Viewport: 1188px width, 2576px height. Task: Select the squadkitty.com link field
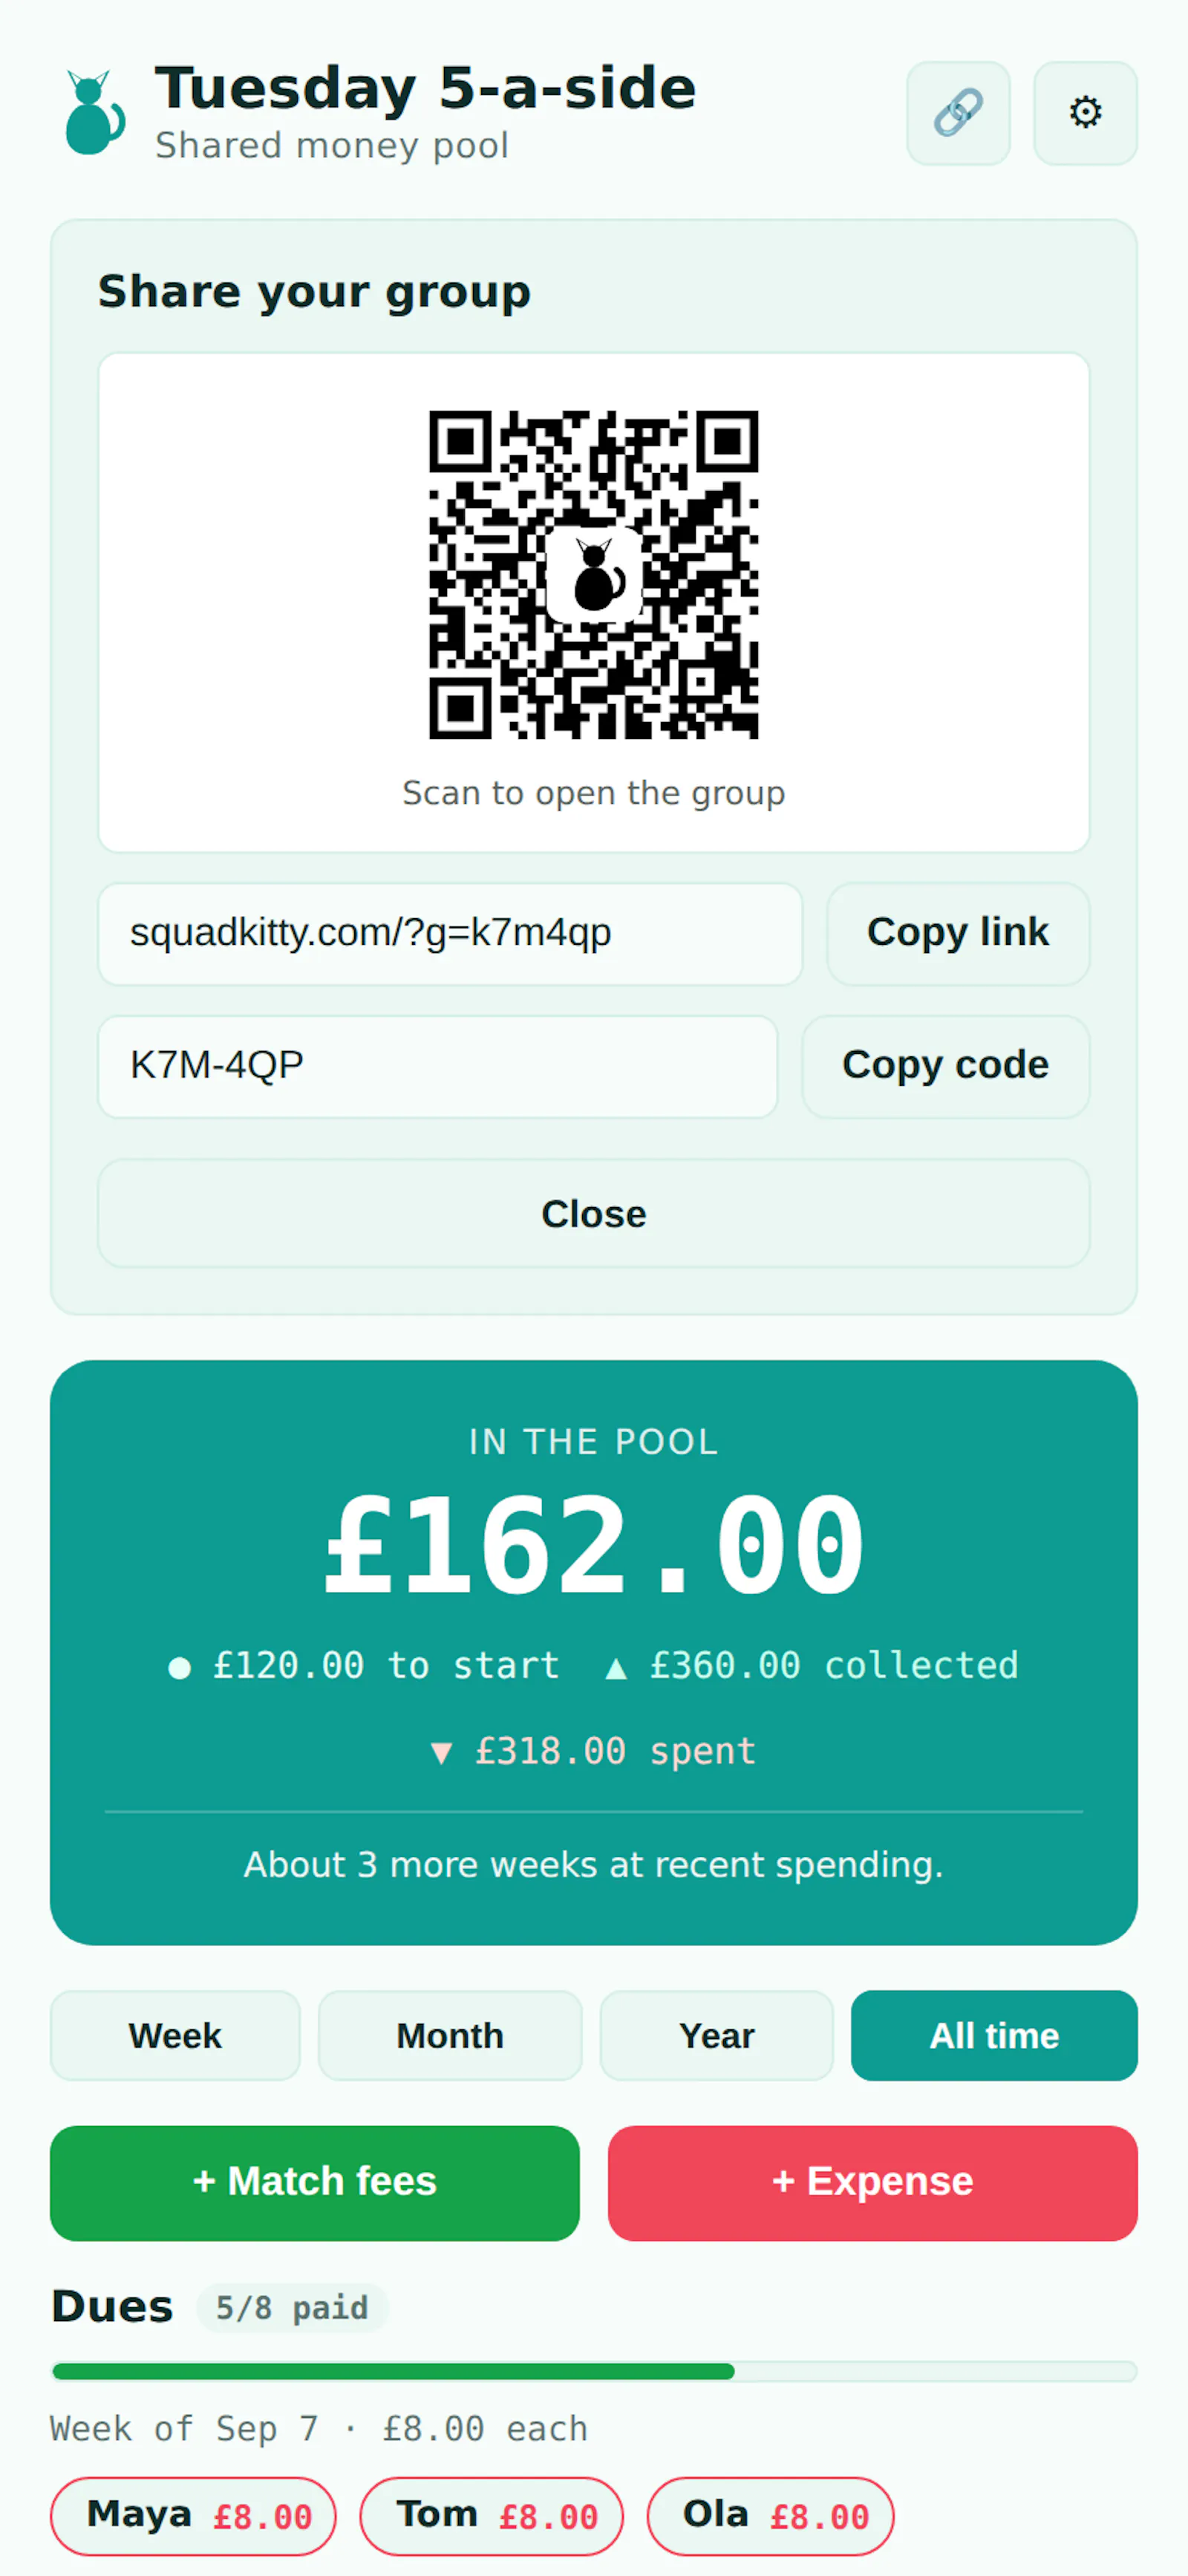tap(450, 933)
